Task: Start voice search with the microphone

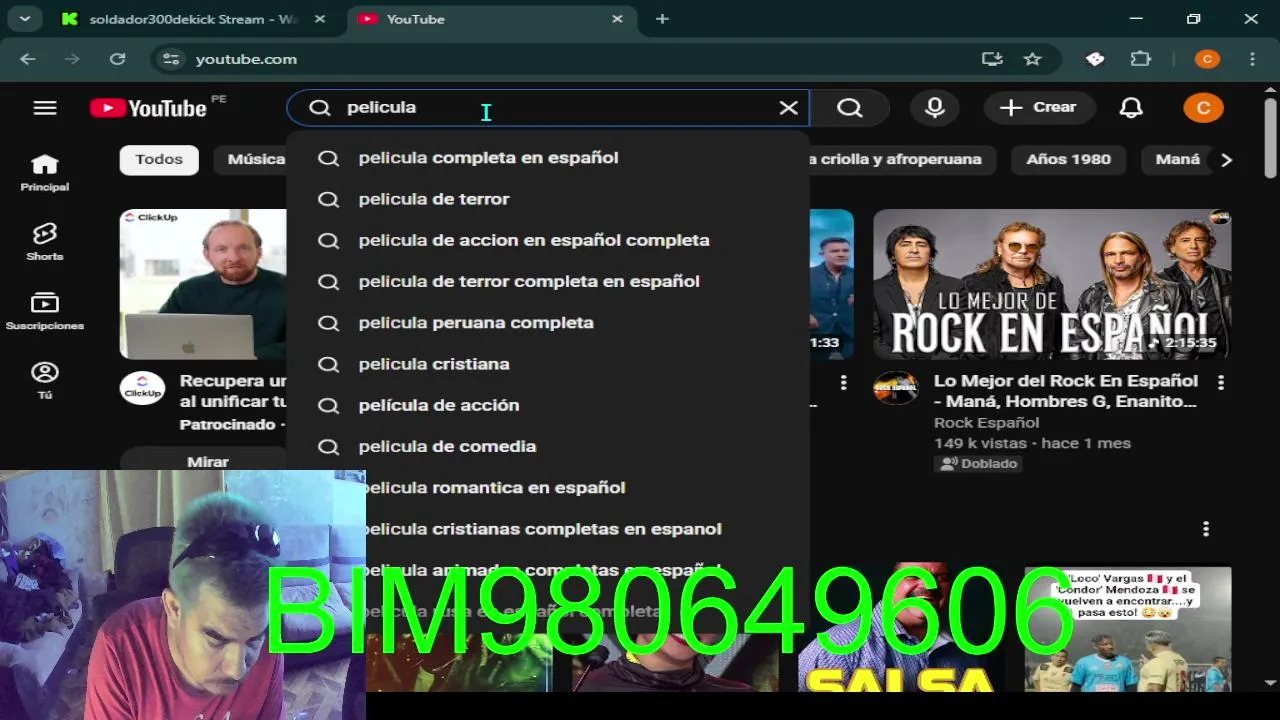Action: pyautogui.click(x=935, y=108)
